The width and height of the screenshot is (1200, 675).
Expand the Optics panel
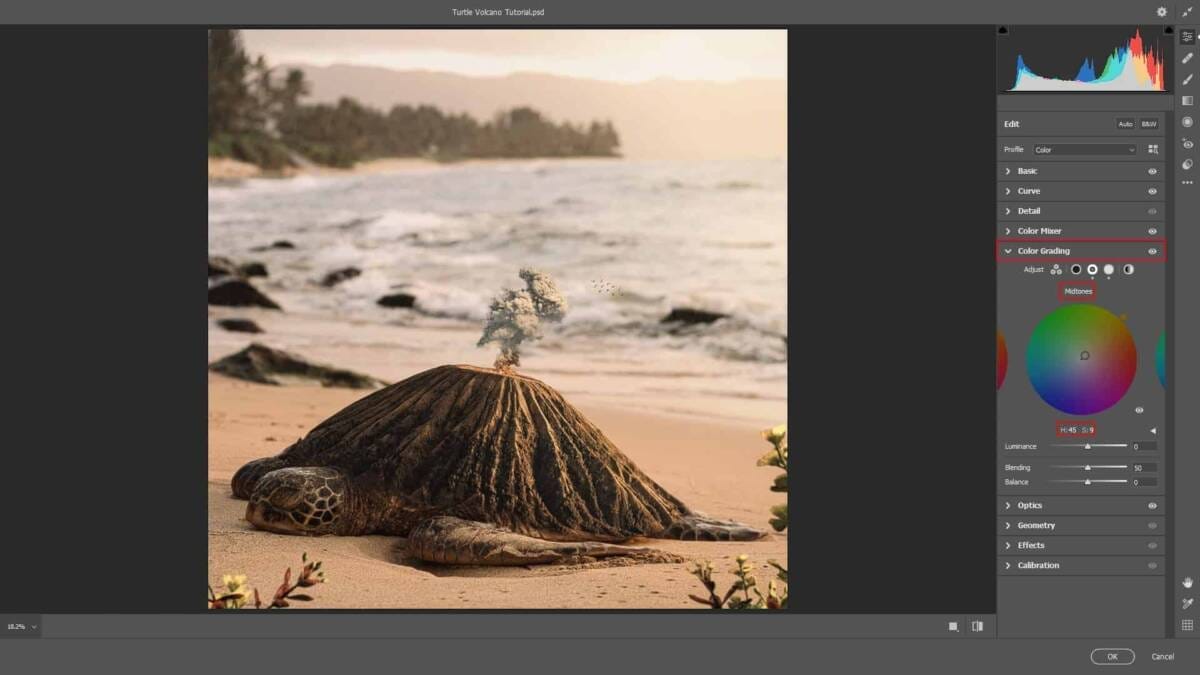click(1029, 505)
